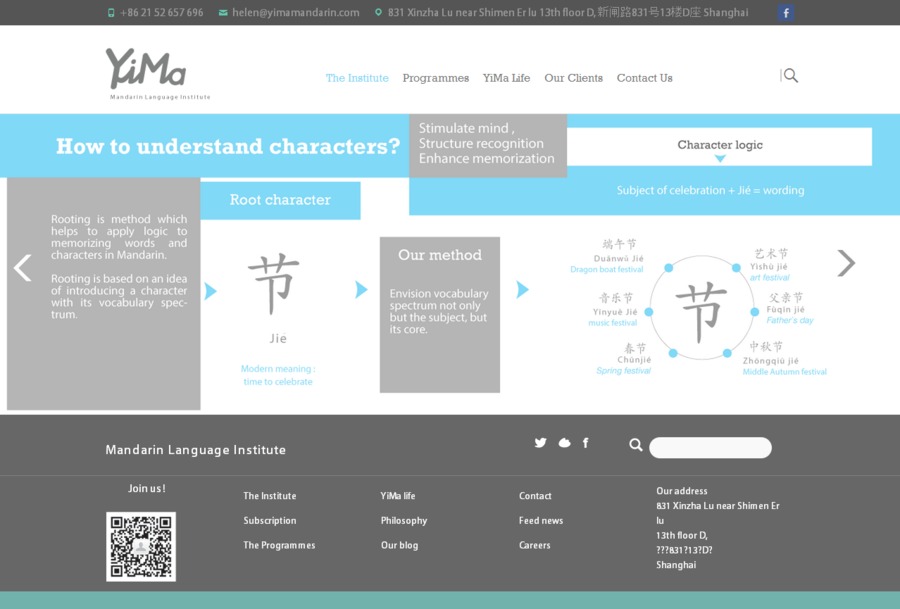This screenshot has width=900, height=609.
Task: Click the Root character label
Action: 280,200
